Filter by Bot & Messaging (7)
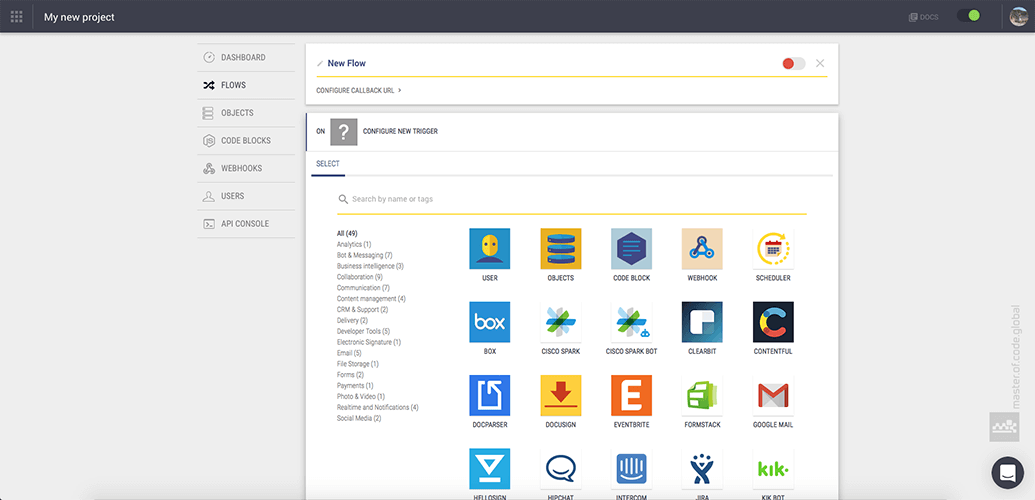 pyautogui.click(x=365, y=255)
